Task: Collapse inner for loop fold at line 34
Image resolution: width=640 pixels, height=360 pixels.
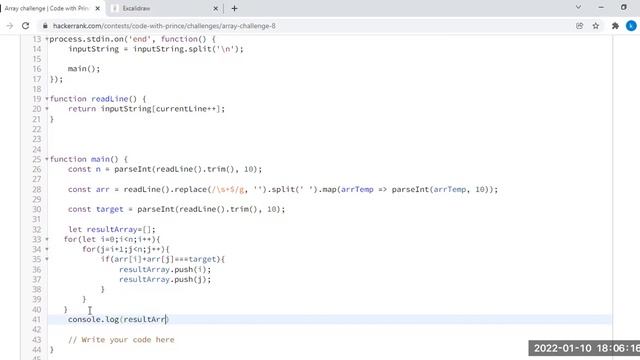Action: click(x=47, y=249)
